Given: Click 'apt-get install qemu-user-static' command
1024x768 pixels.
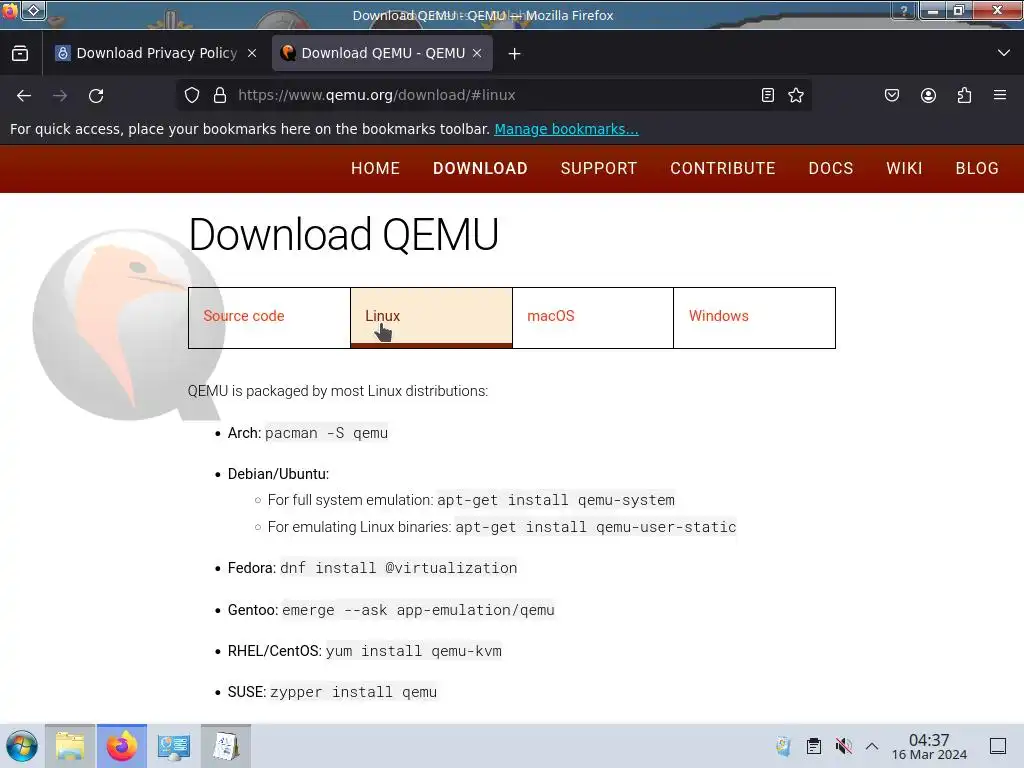Looking at the screenshot, I should 596,527.
